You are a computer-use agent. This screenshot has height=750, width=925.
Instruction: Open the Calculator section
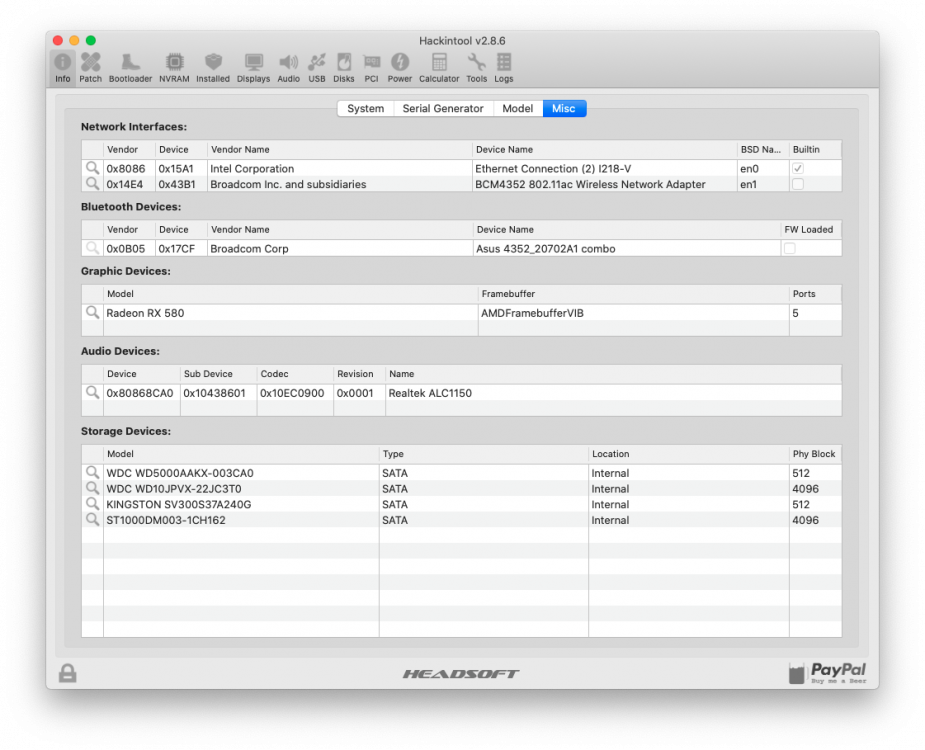point(439,68)
